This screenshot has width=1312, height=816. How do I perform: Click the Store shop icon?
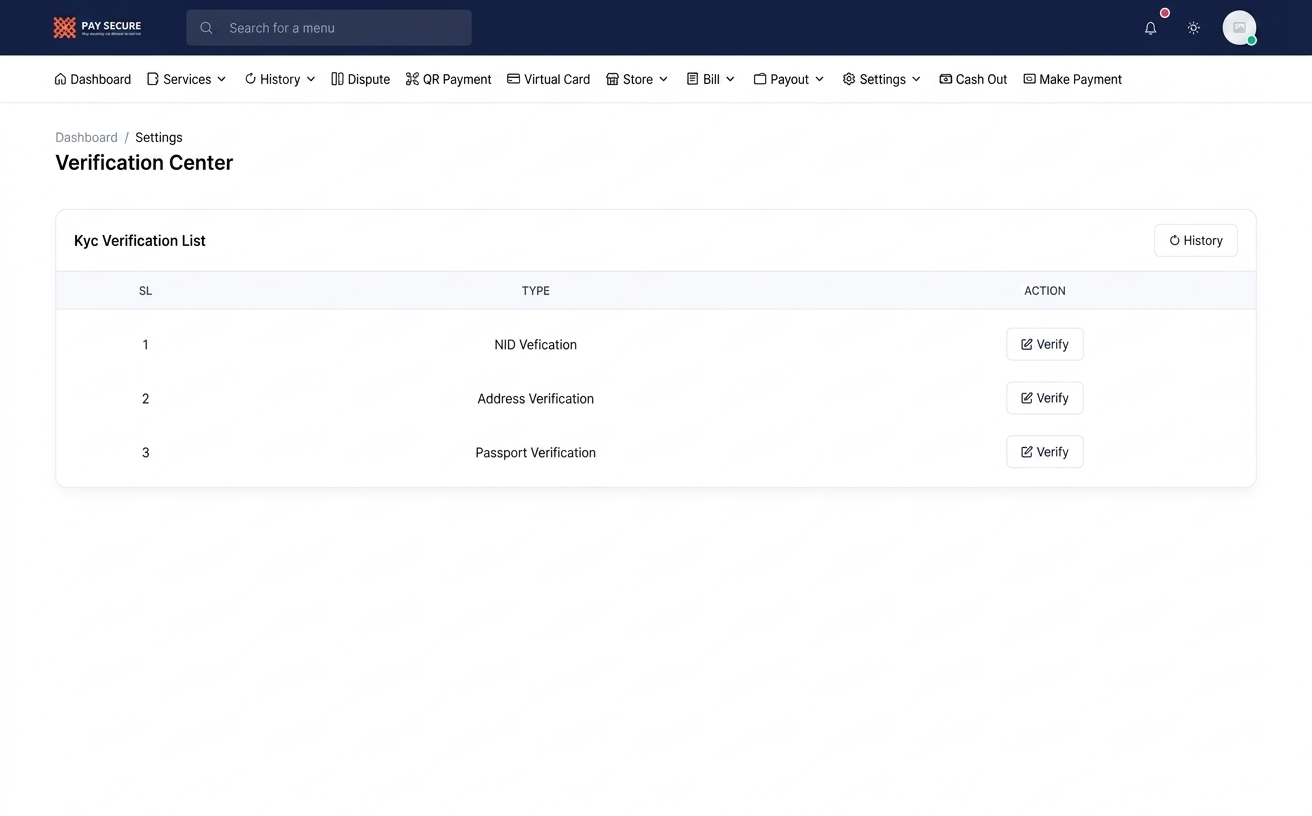pyautogui.click(x=612, y=79)
